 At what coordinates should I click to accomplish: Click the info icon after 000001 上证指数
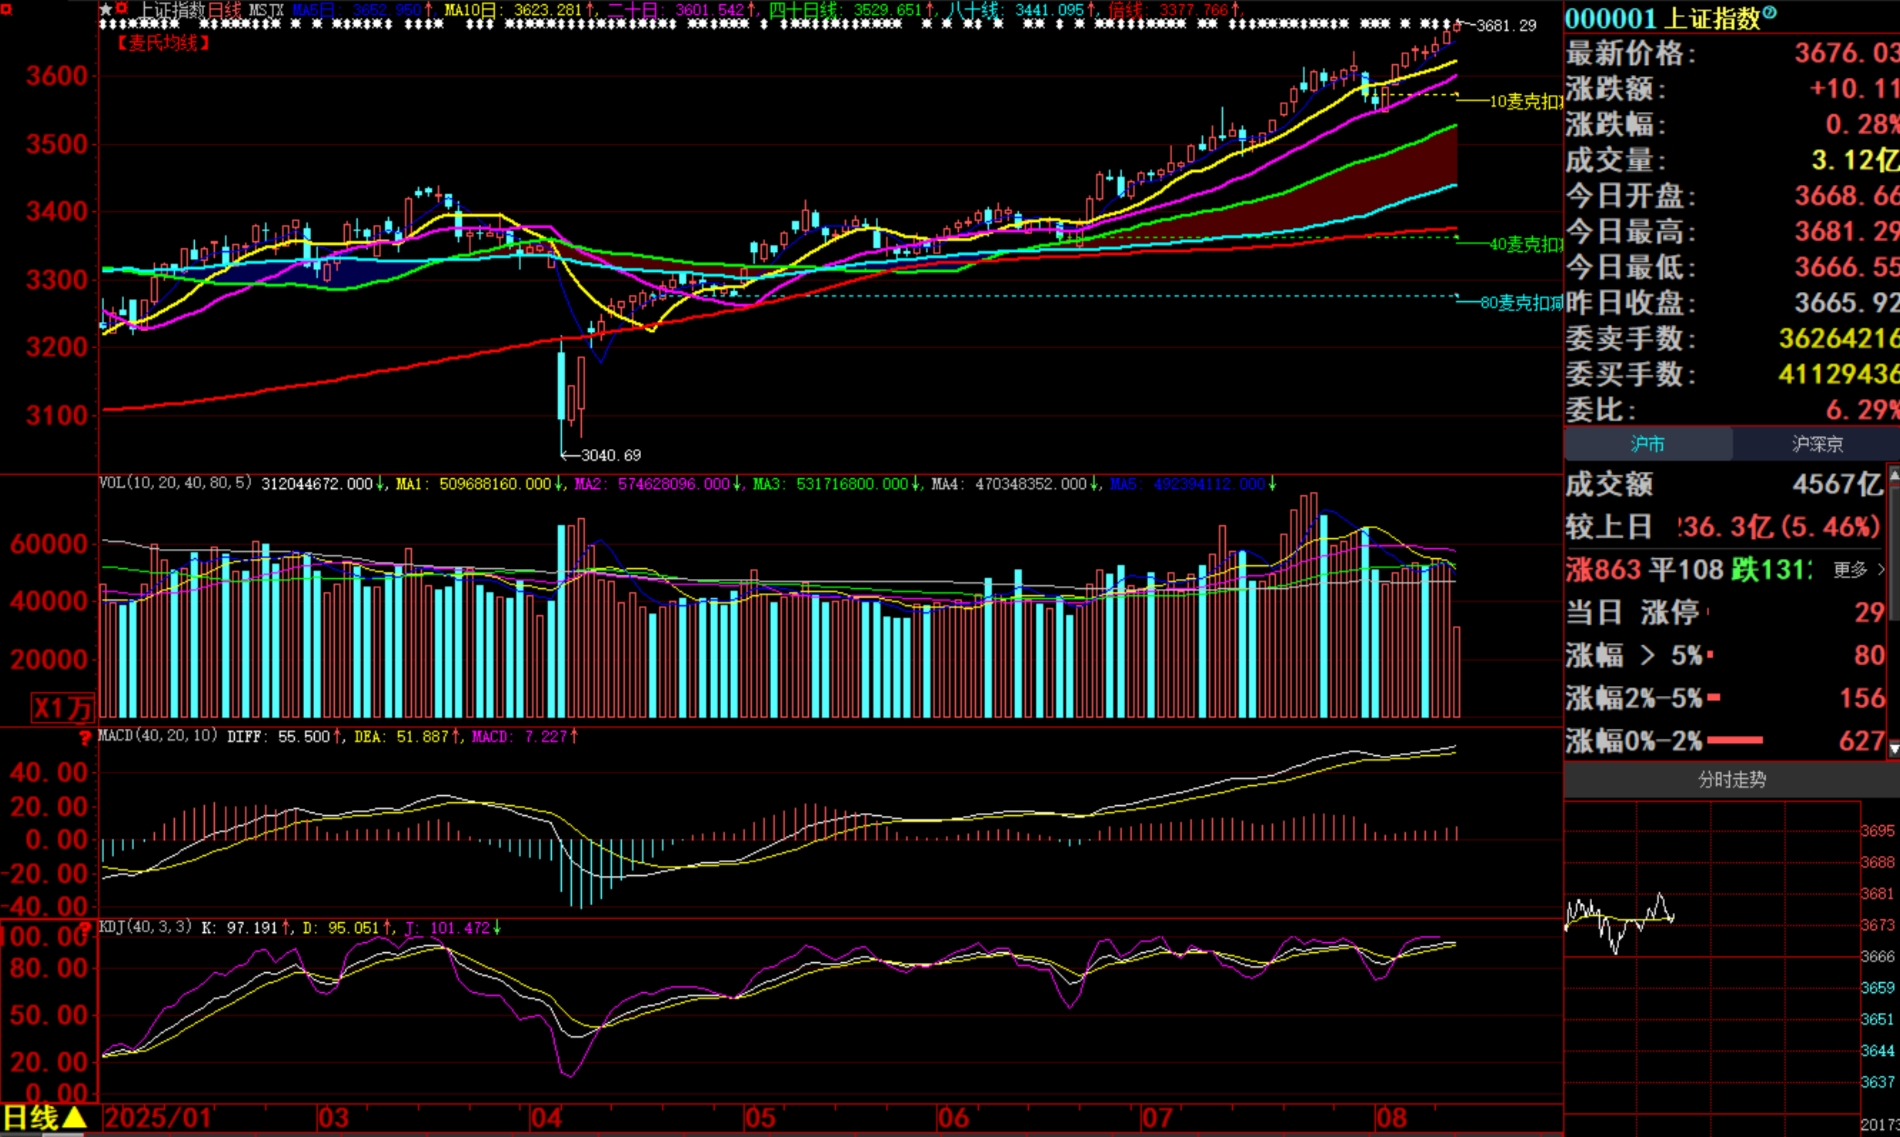pyautogui.click(x=1769, y=13)
